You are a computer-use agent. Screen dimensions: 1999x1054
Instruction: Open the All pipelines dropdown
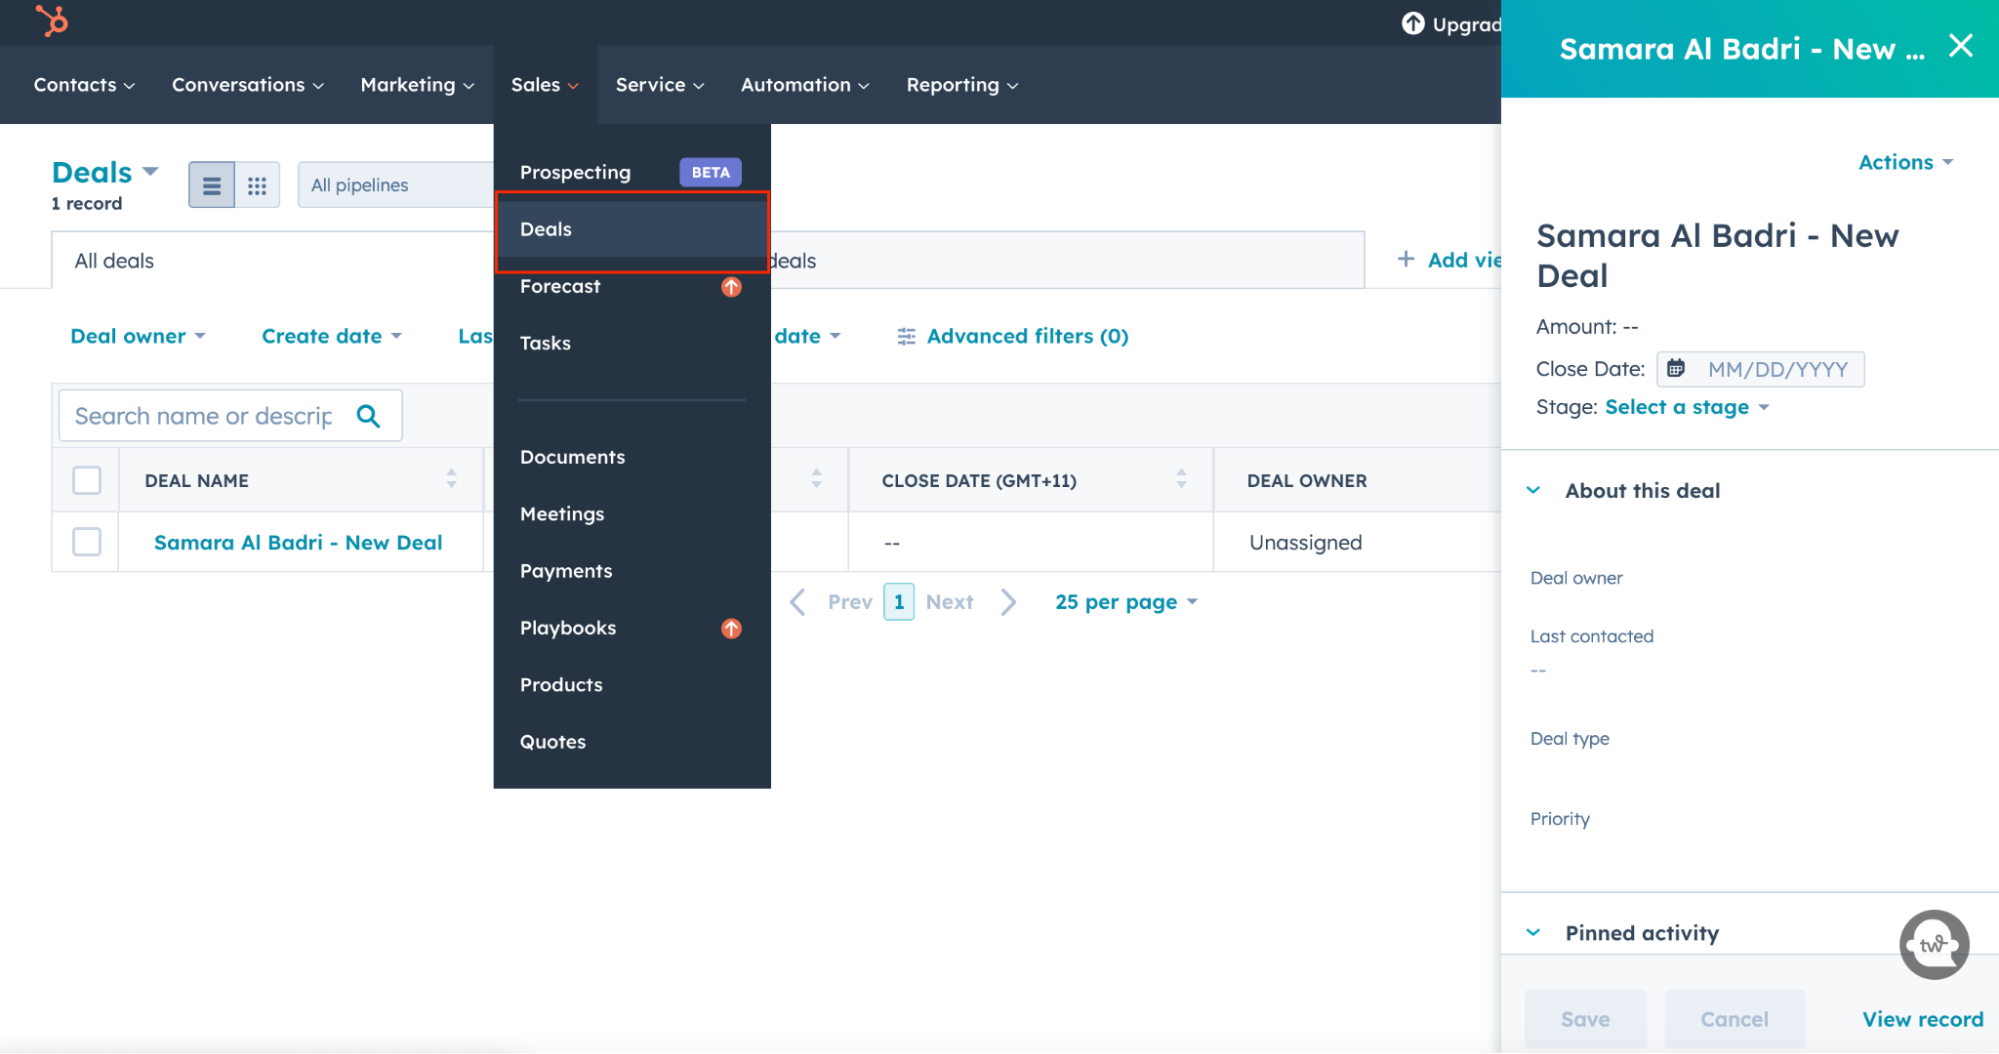396,185
